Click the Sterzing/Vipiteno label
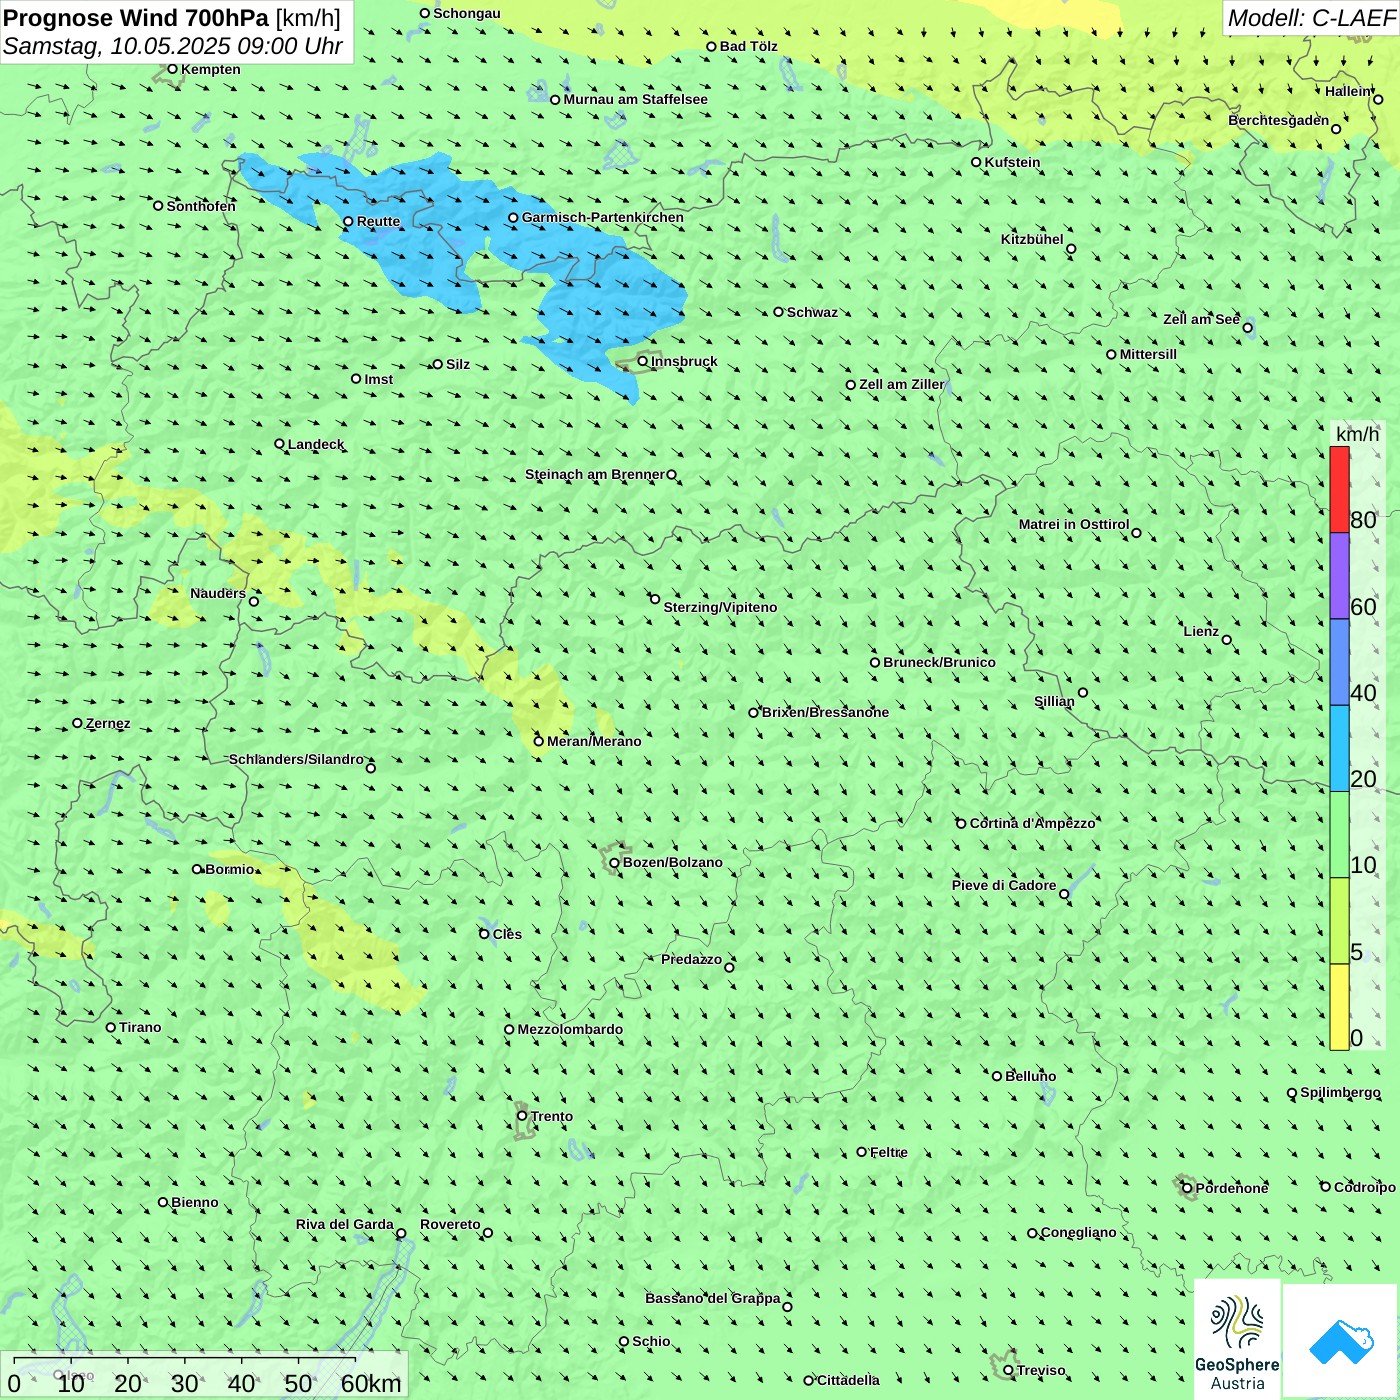Screen dimensions: 1400x1400 (720, 607)
